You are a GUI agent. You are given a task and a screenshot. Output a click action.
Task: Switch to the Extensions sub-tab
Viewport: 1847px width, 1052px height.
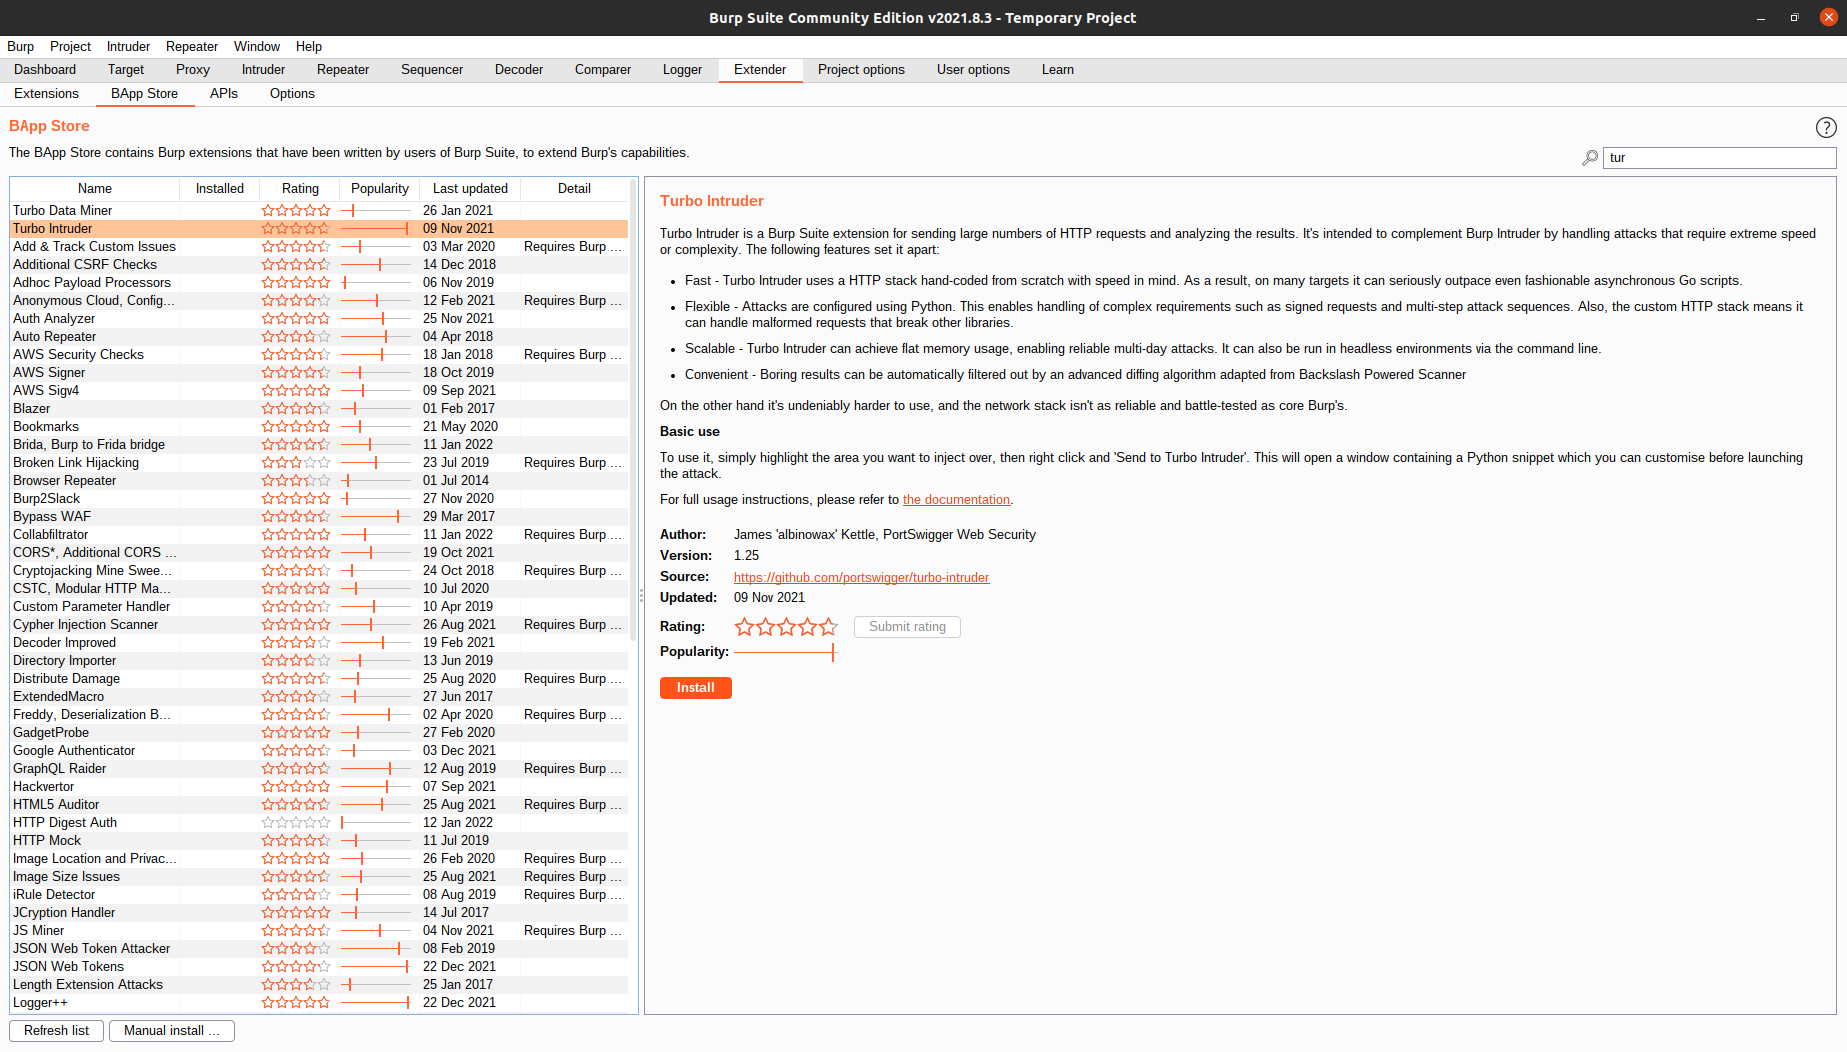[x=46, y=94]
